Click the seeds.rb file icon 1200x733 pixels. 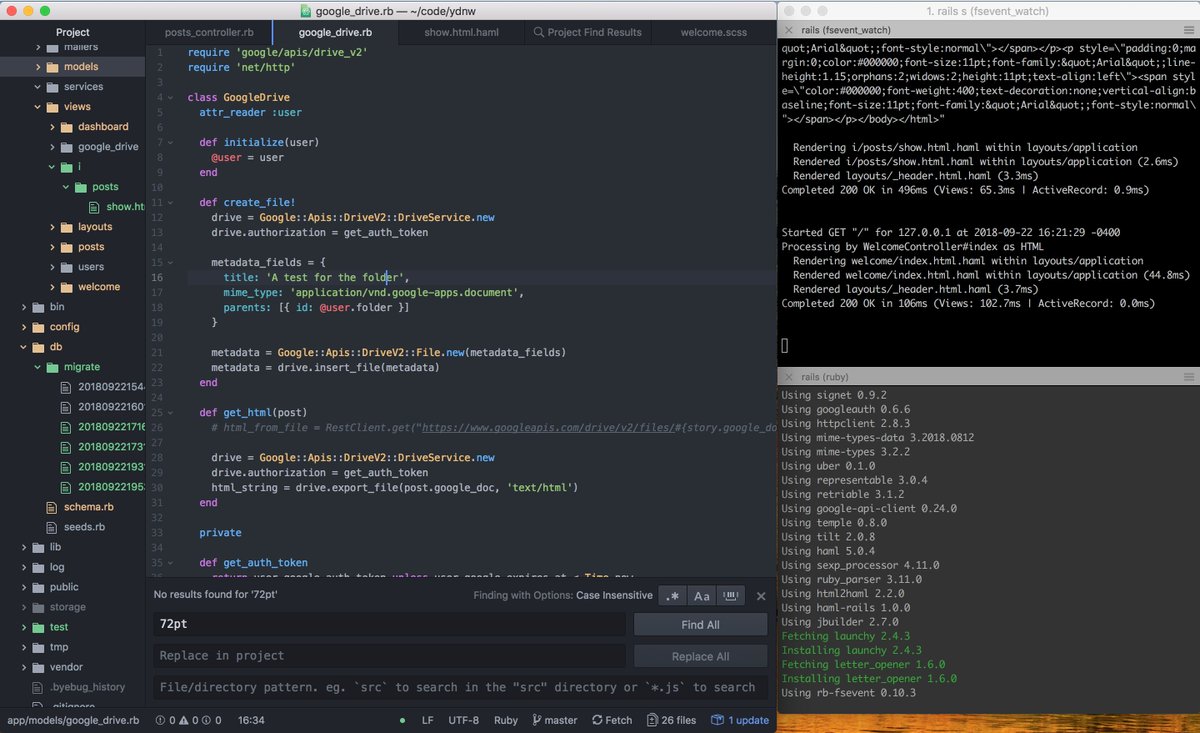point(53,527)
